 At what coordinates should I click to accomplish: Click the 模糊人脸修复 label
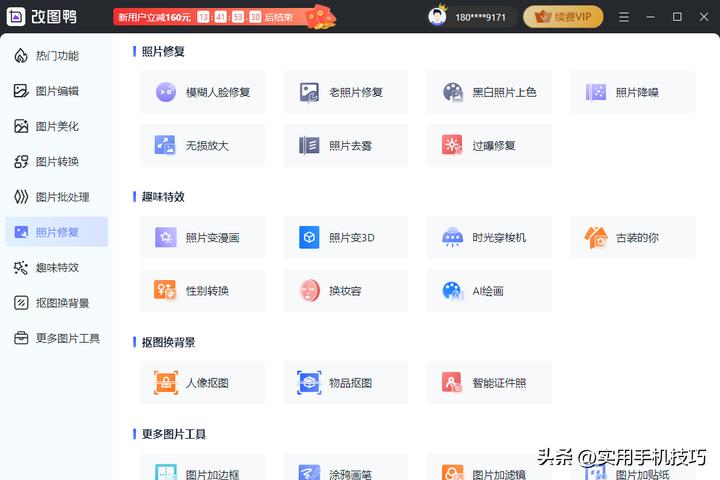[x=218, y=92]
